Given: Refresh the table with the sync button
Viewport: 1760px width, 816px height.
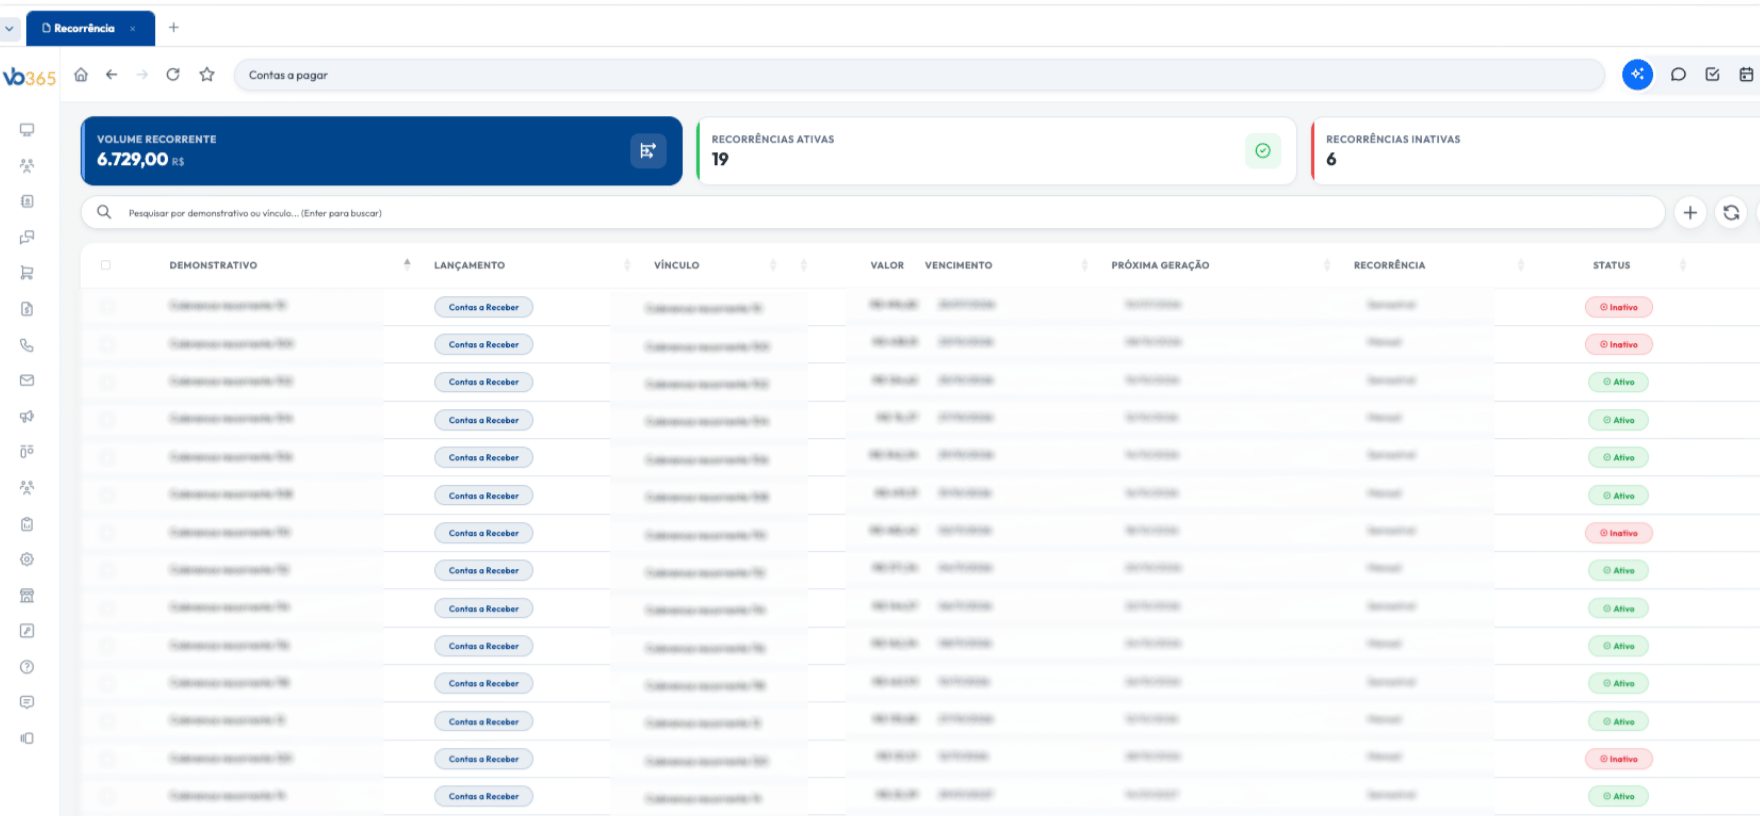Looking at the screenshot, I should tap(1731, 212).
